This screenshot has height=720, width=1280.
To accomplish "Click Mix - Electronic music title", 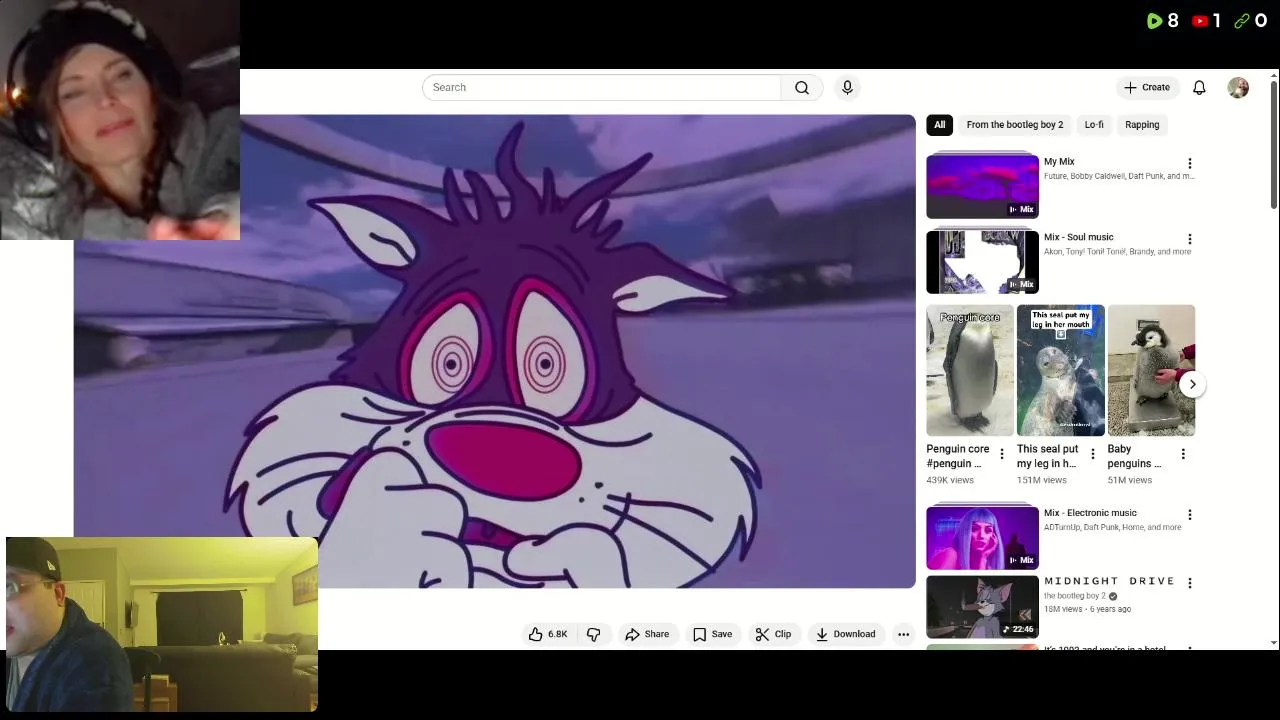I will pos(1090,513).
